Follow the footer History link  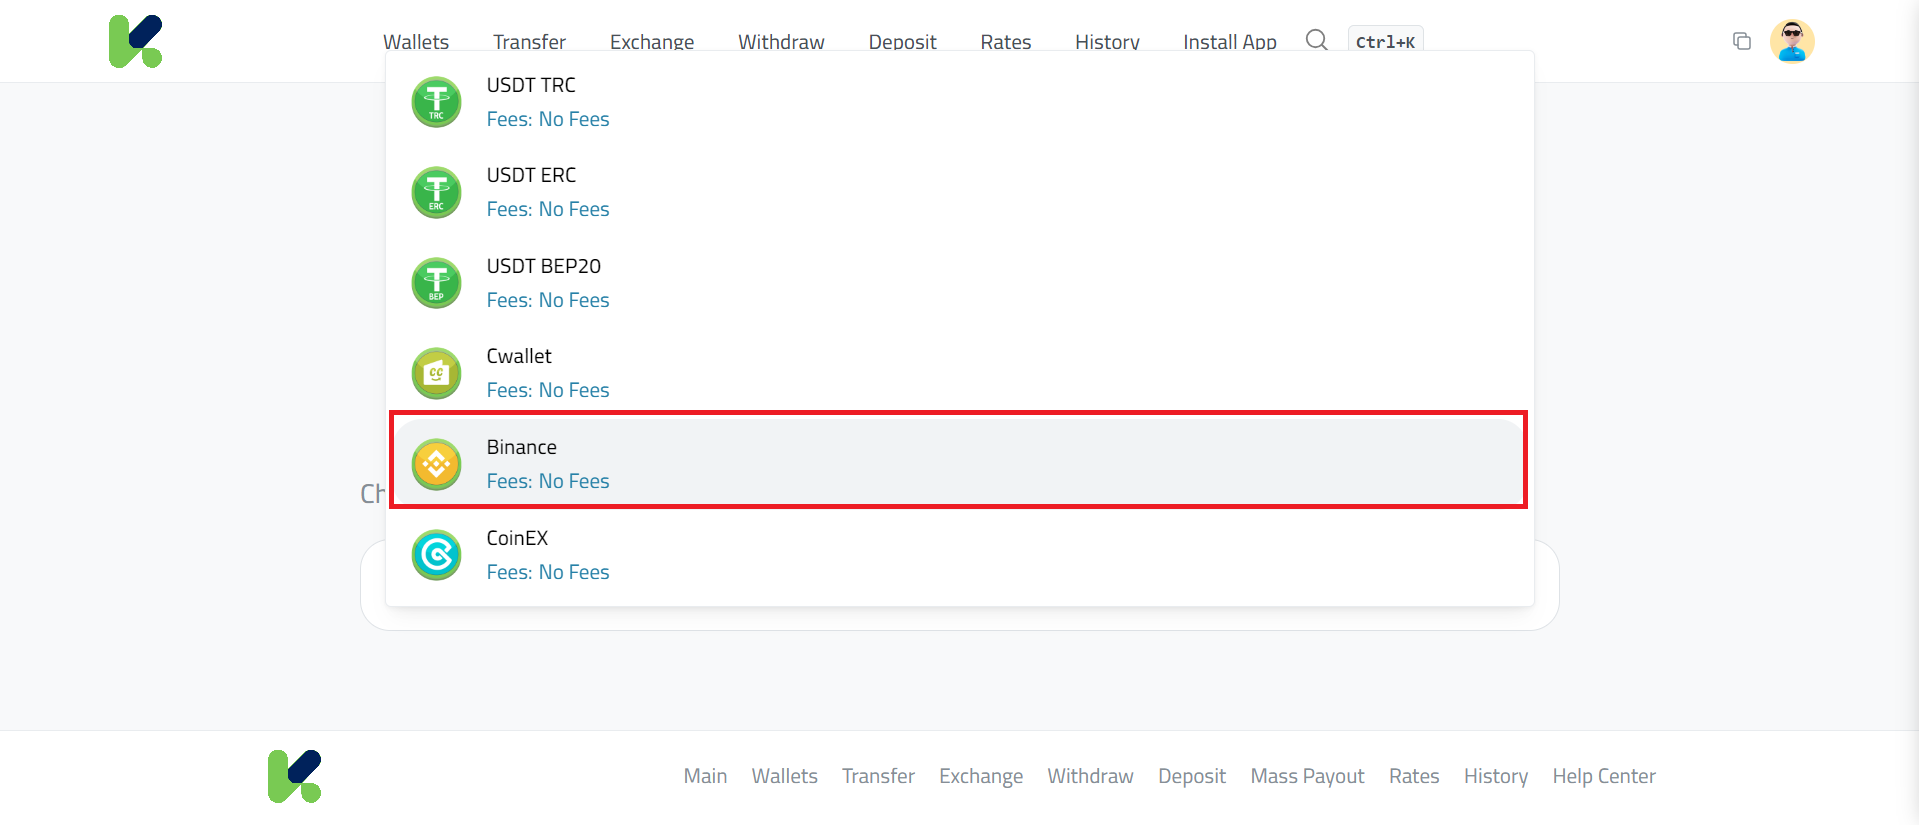pos(1496,776)
